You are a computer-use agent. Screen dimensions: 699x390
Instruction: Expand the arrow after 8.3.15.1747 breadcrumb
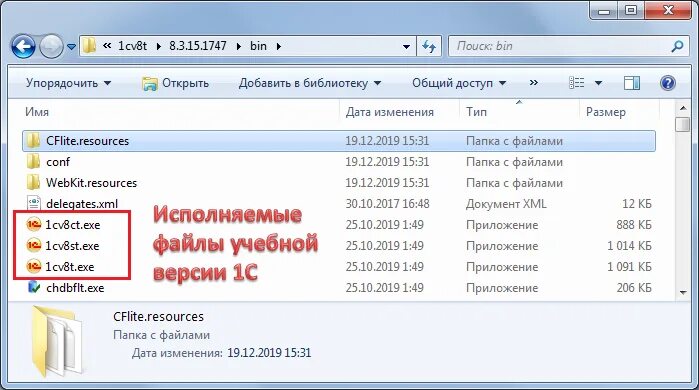point(239,46)
